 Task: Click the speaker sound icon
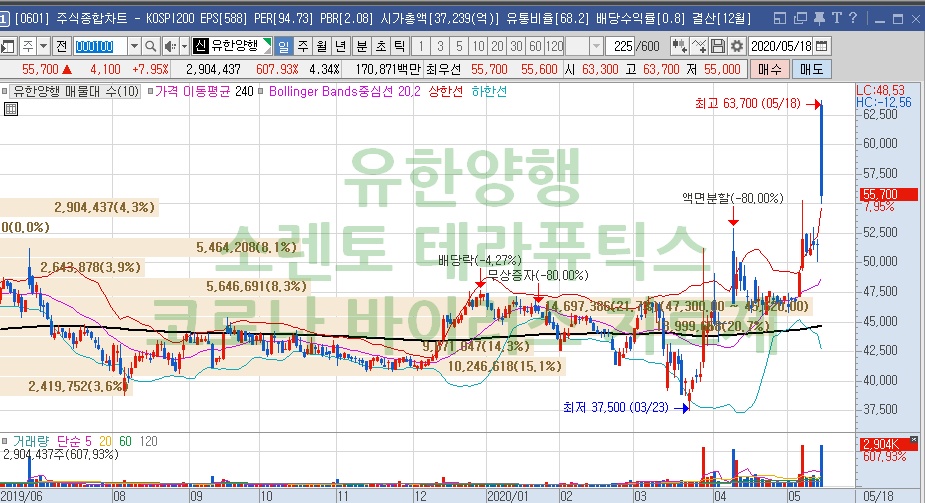pyautogui.click(x=170, y=46)
